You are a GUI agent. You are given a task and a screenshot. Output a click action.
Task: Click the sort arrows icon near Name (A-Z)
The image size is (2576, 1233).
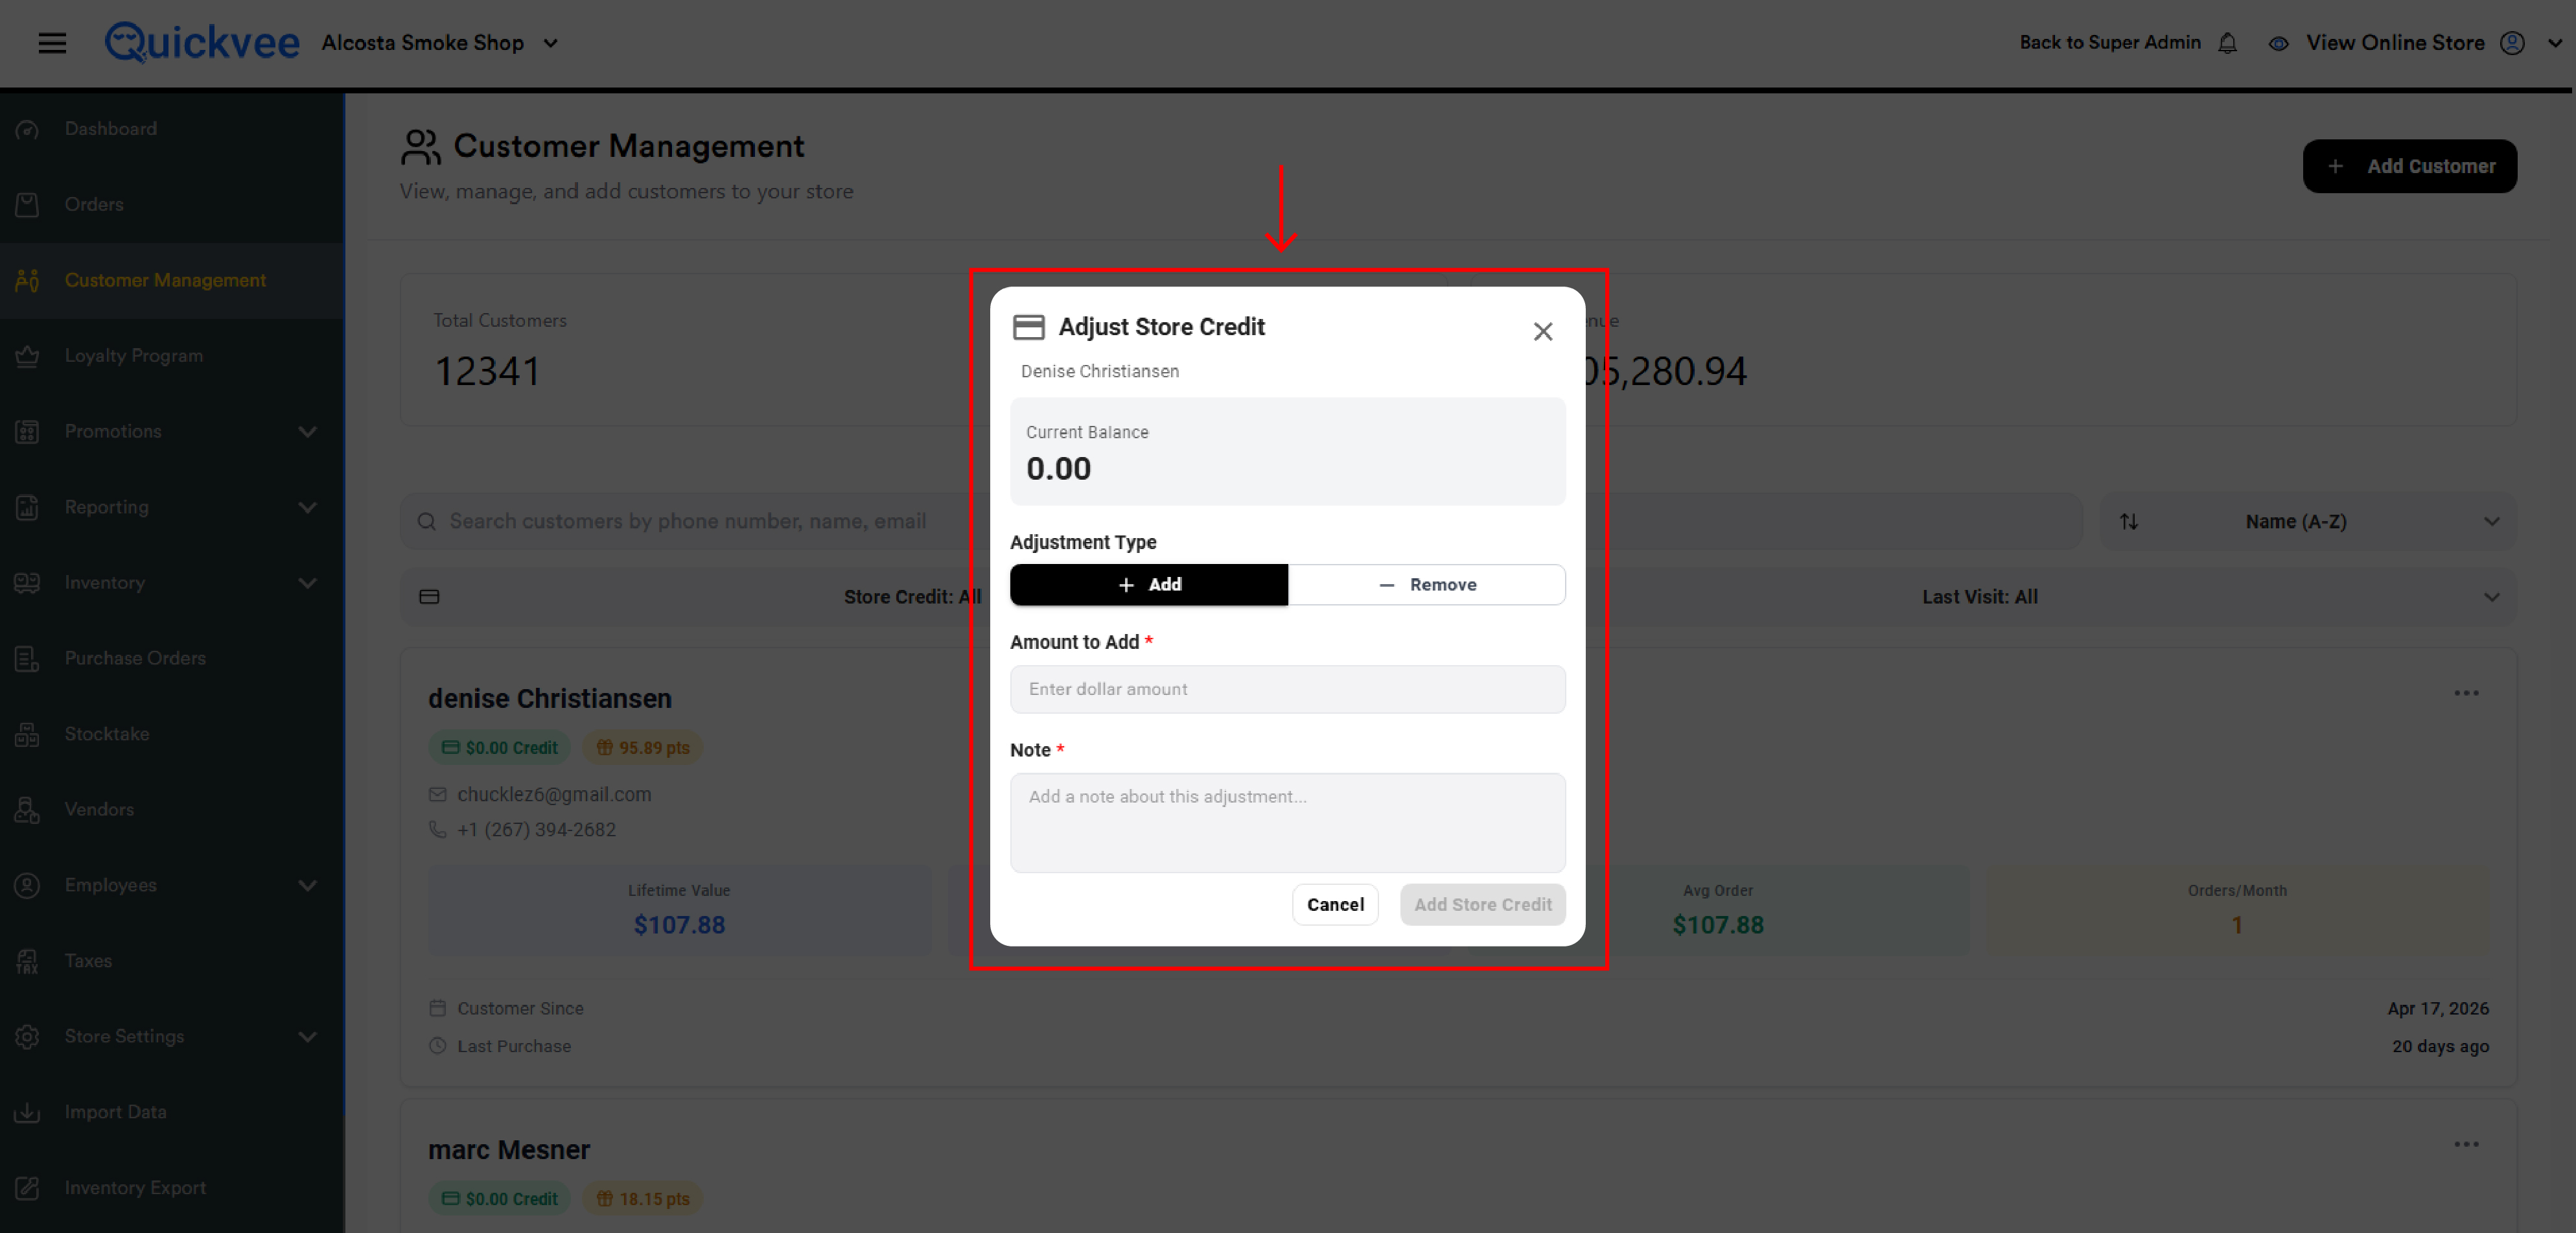2129,521
